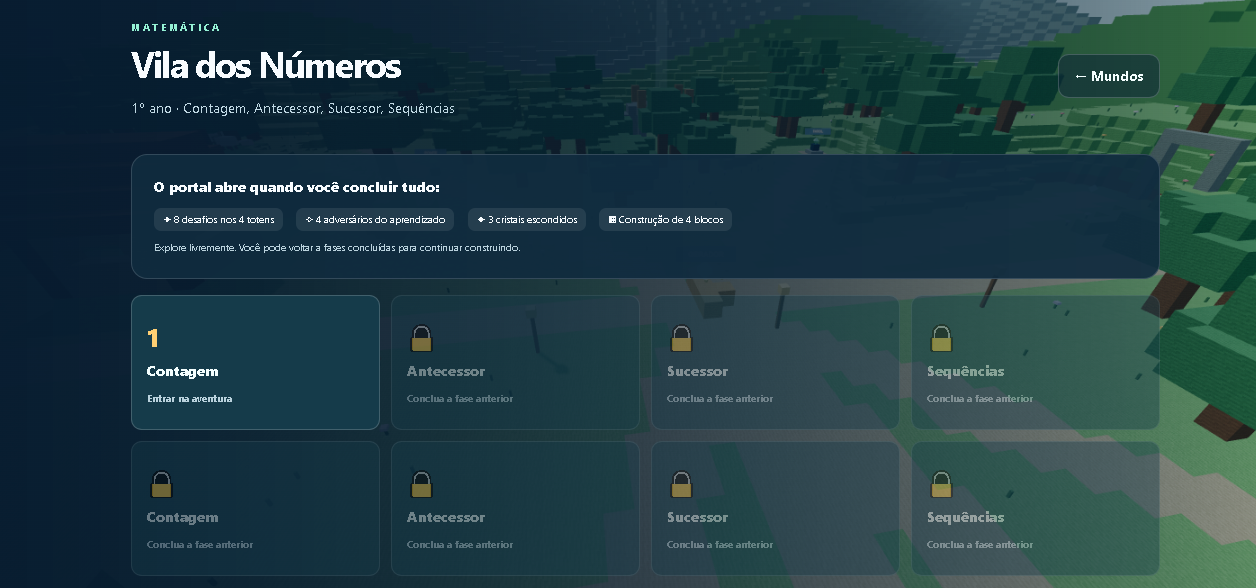Click the "1º ano · Contagem, Antecessor" subtitle
The width and height of the screenshot is (1256, 588).
[x=293, y=108]
